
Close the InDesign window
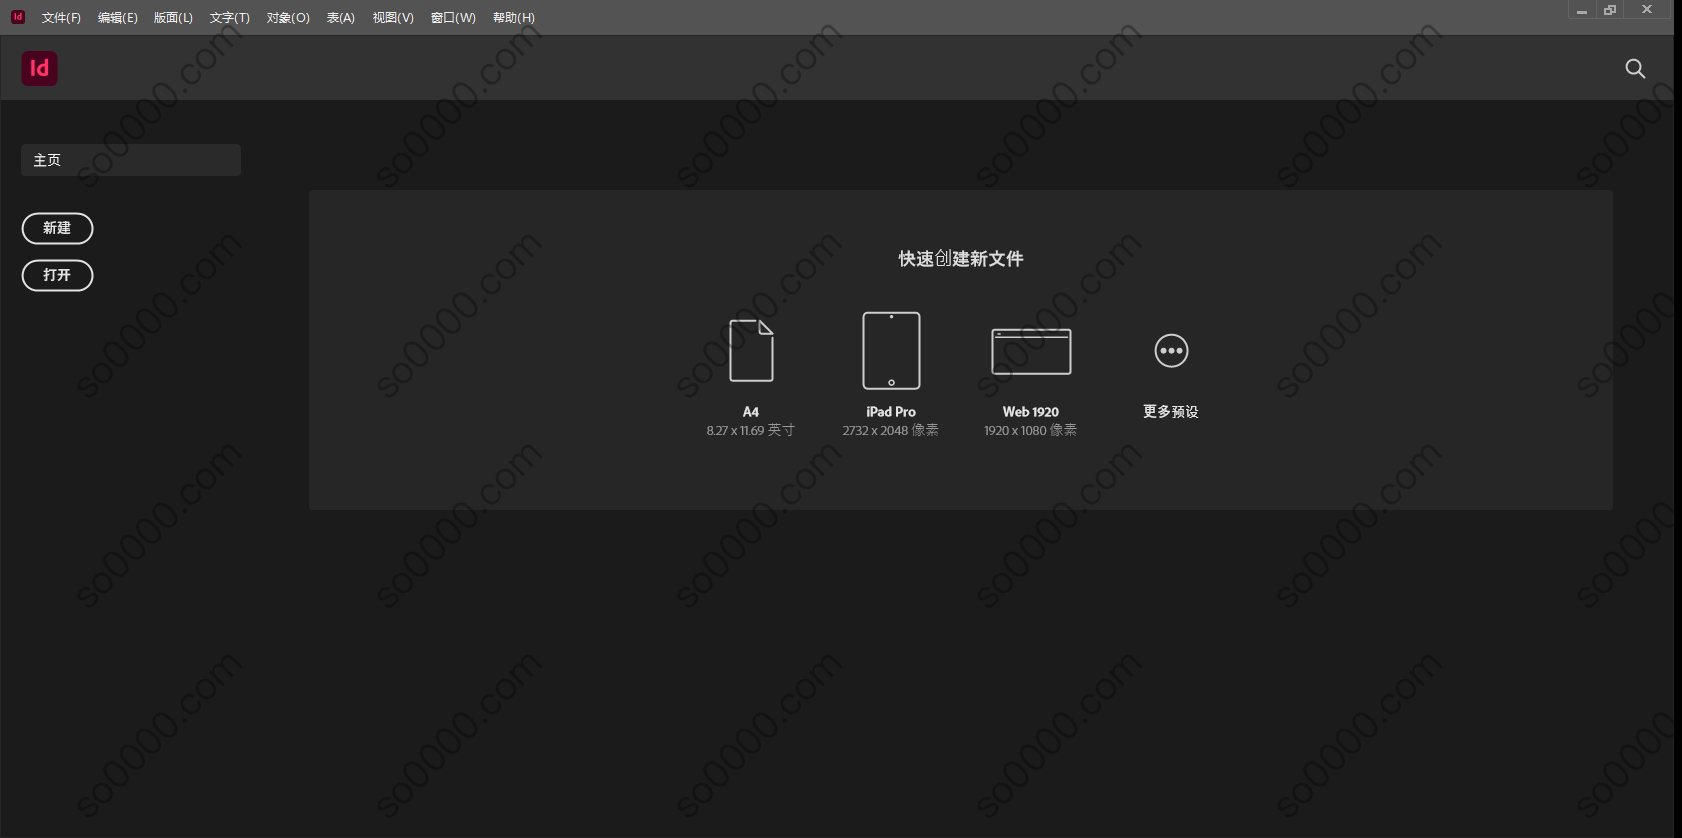(1647, 10)
